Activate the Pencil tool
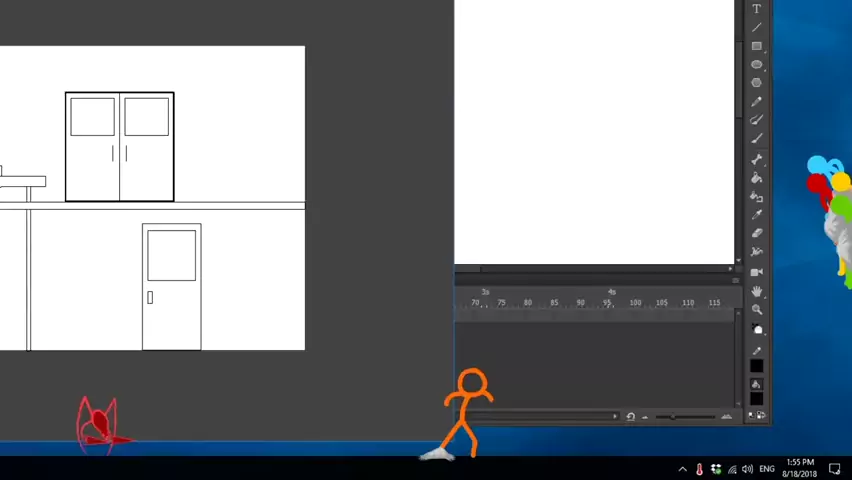Image resolution: width=852 pixels, height=480 pixels. coord(757,102)
